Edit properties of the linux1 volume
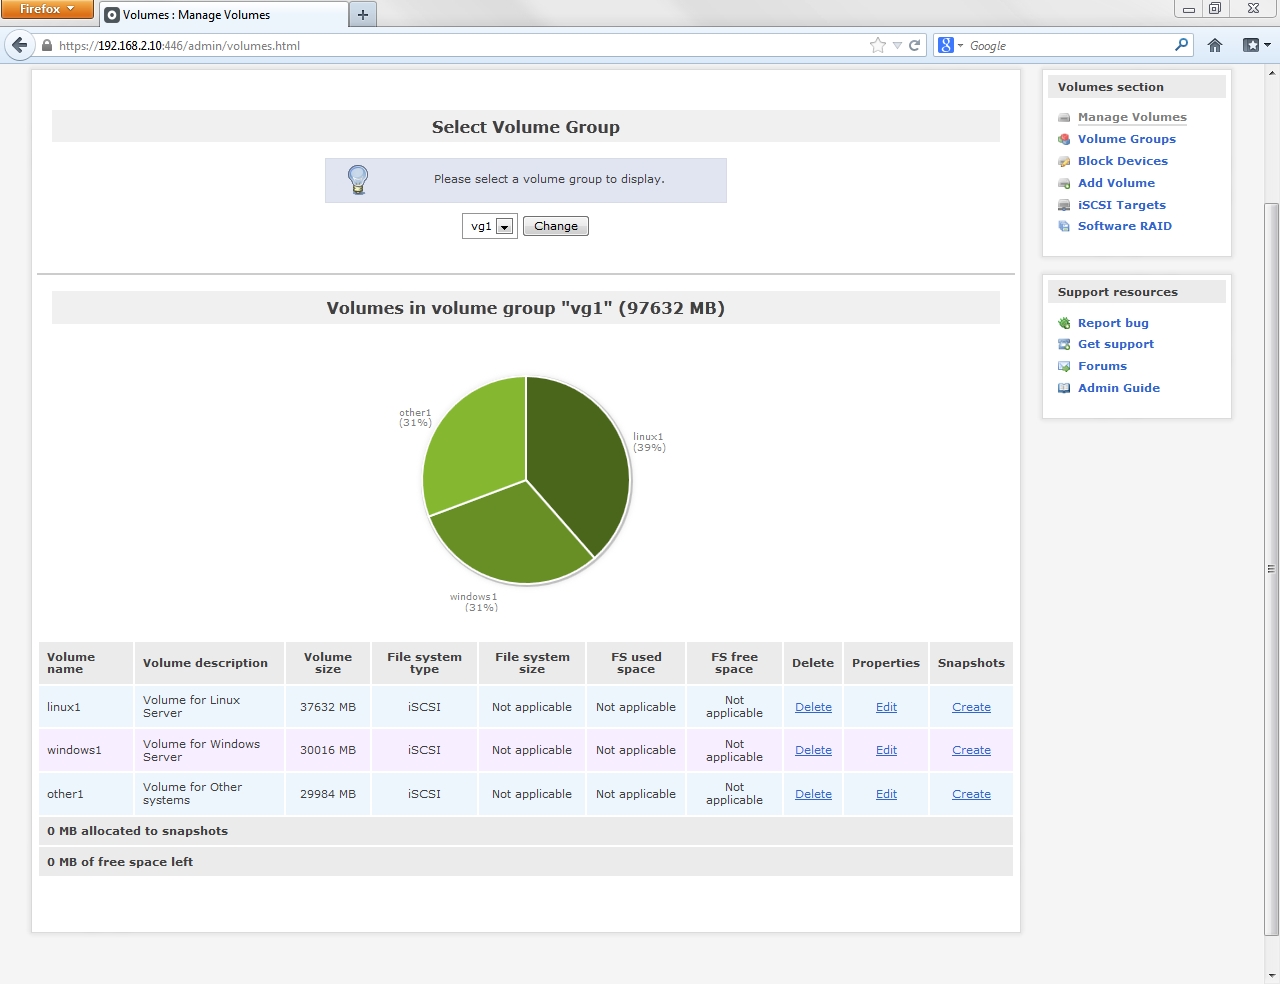1280x984 pixels. coord(886,707)
